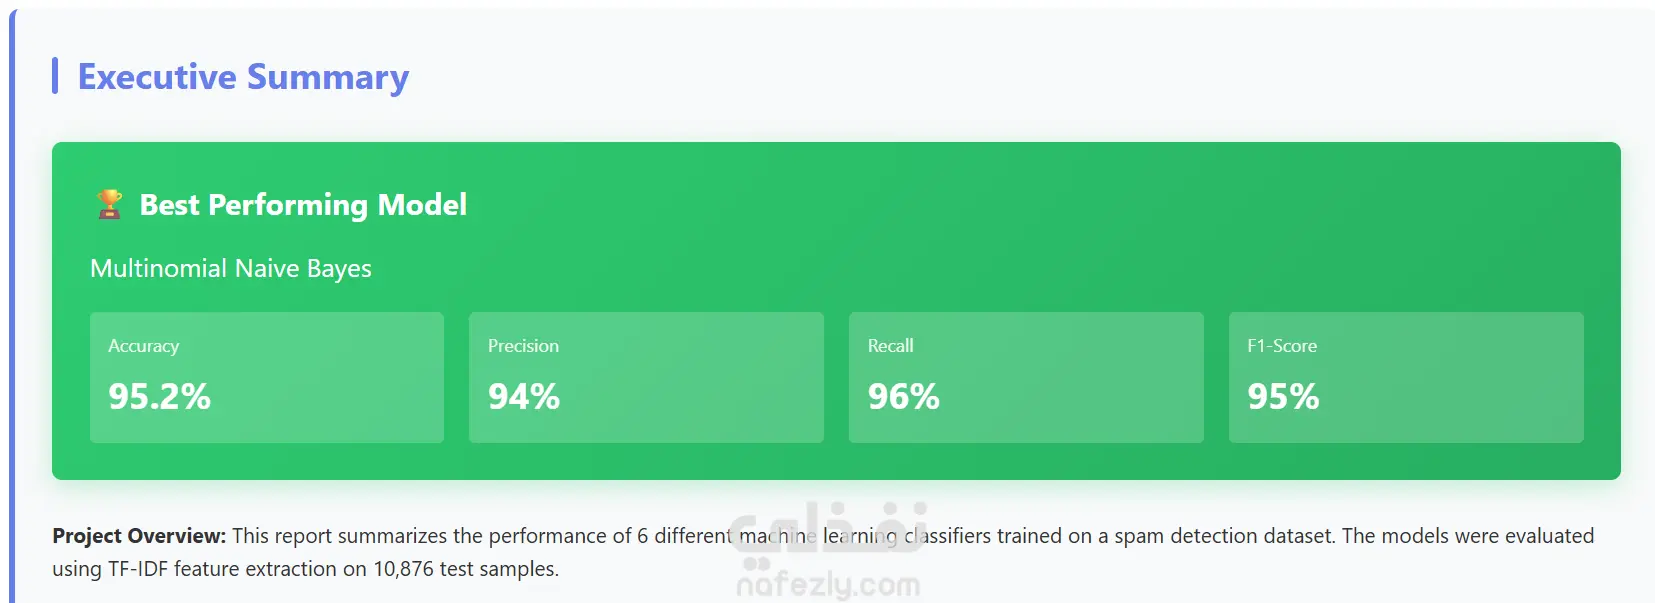Open the Precision metric card

pos(646,377)
